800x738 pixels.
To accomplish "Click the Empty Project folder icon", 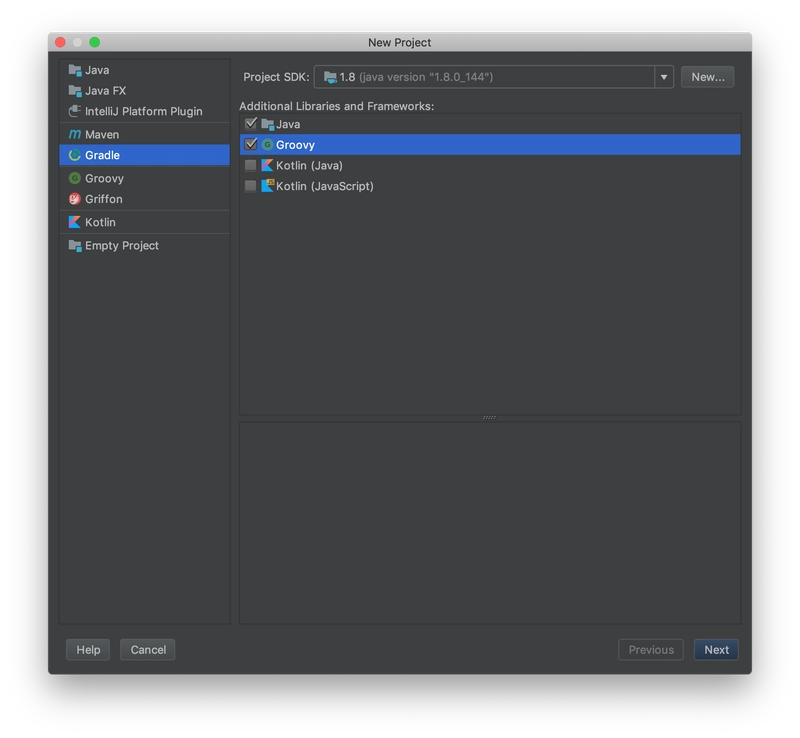I will point(75,245).
